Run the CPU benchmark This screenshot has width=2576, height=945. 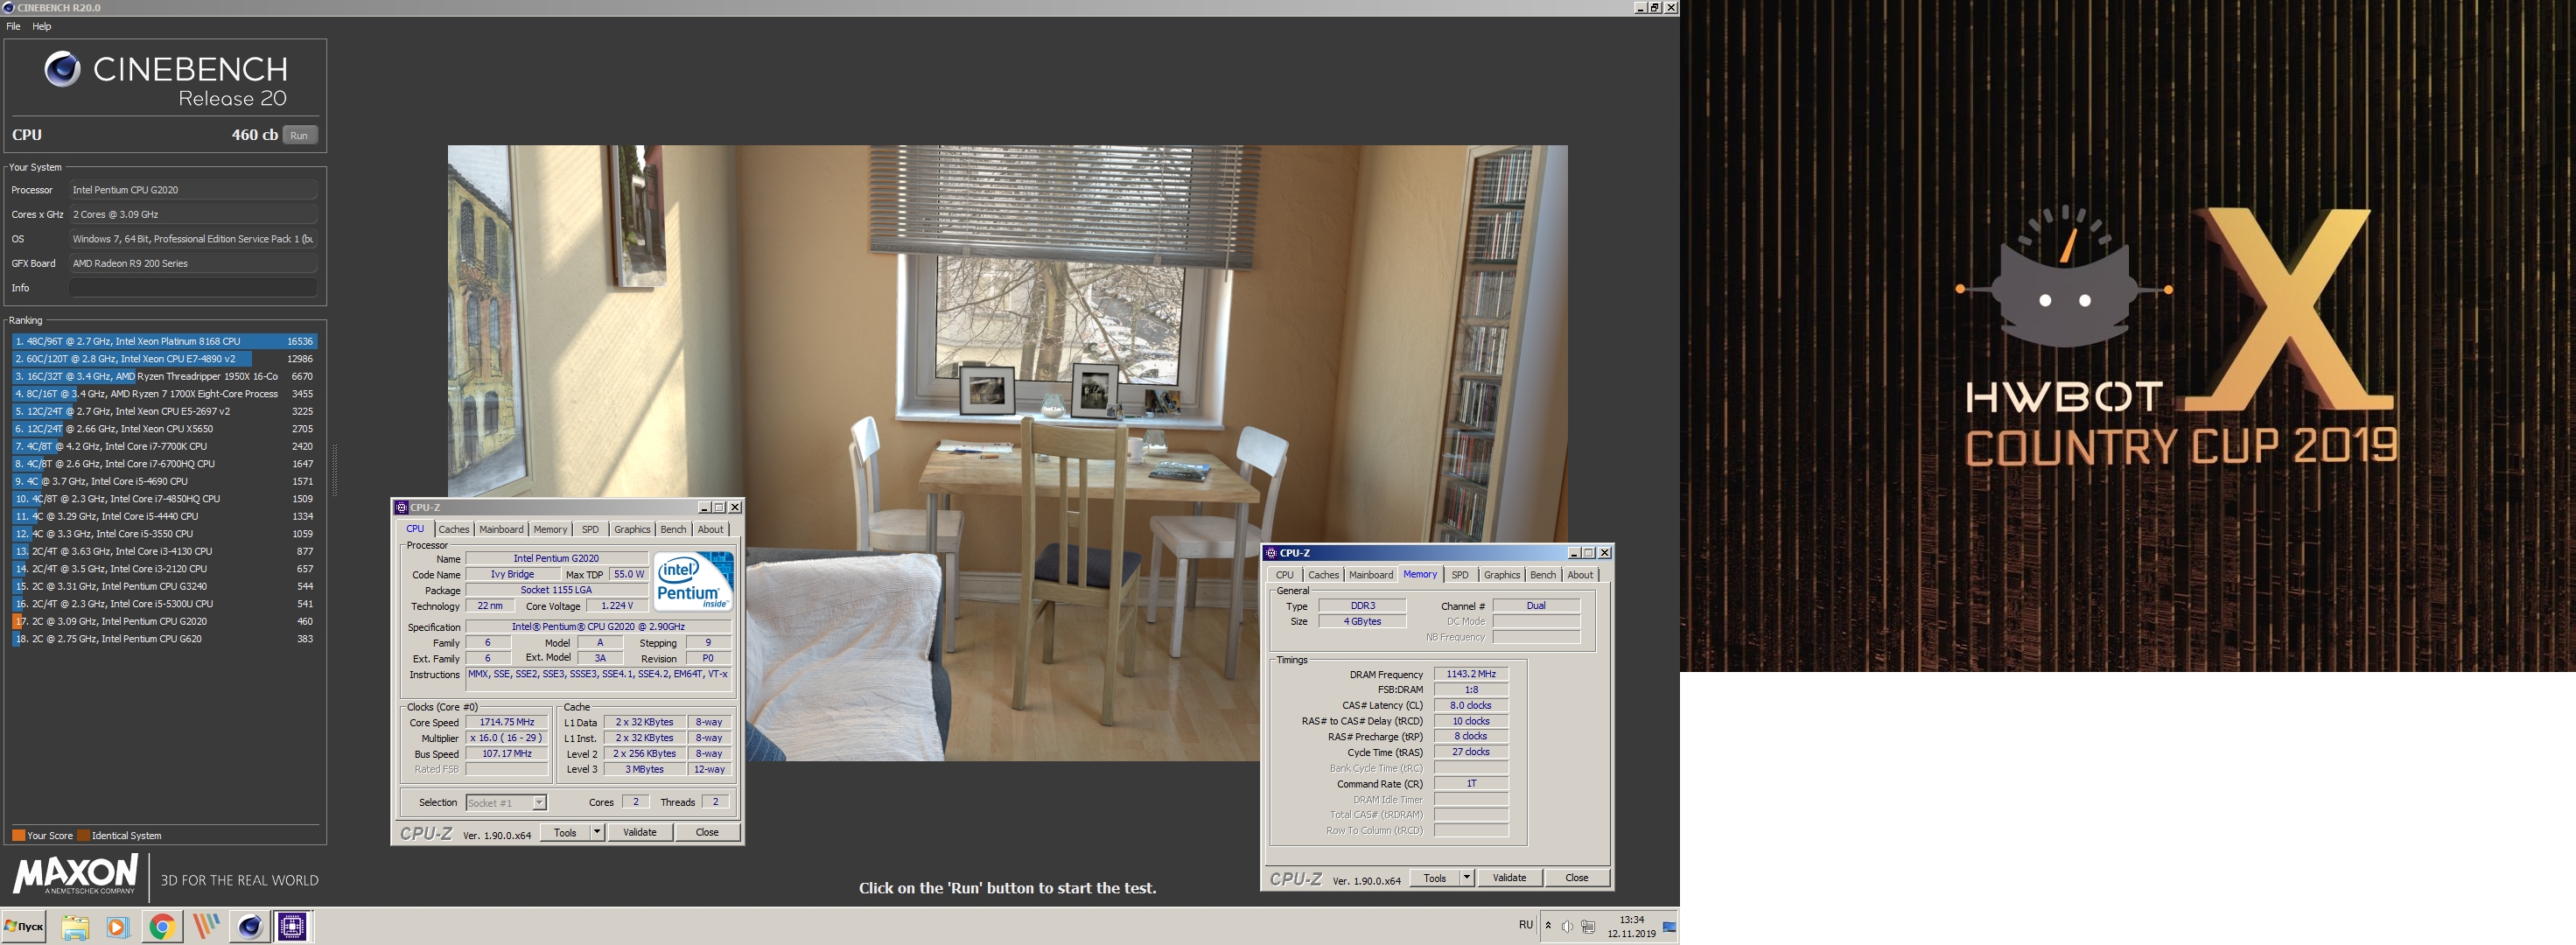pyautogui.click(x=299, y=135)
